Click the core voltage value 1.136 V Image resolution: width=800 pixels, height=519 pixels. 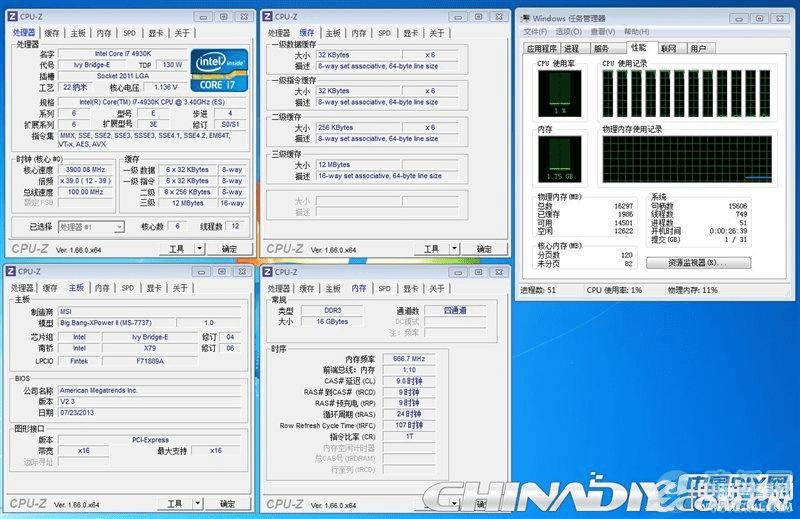(x=166, y=87)
